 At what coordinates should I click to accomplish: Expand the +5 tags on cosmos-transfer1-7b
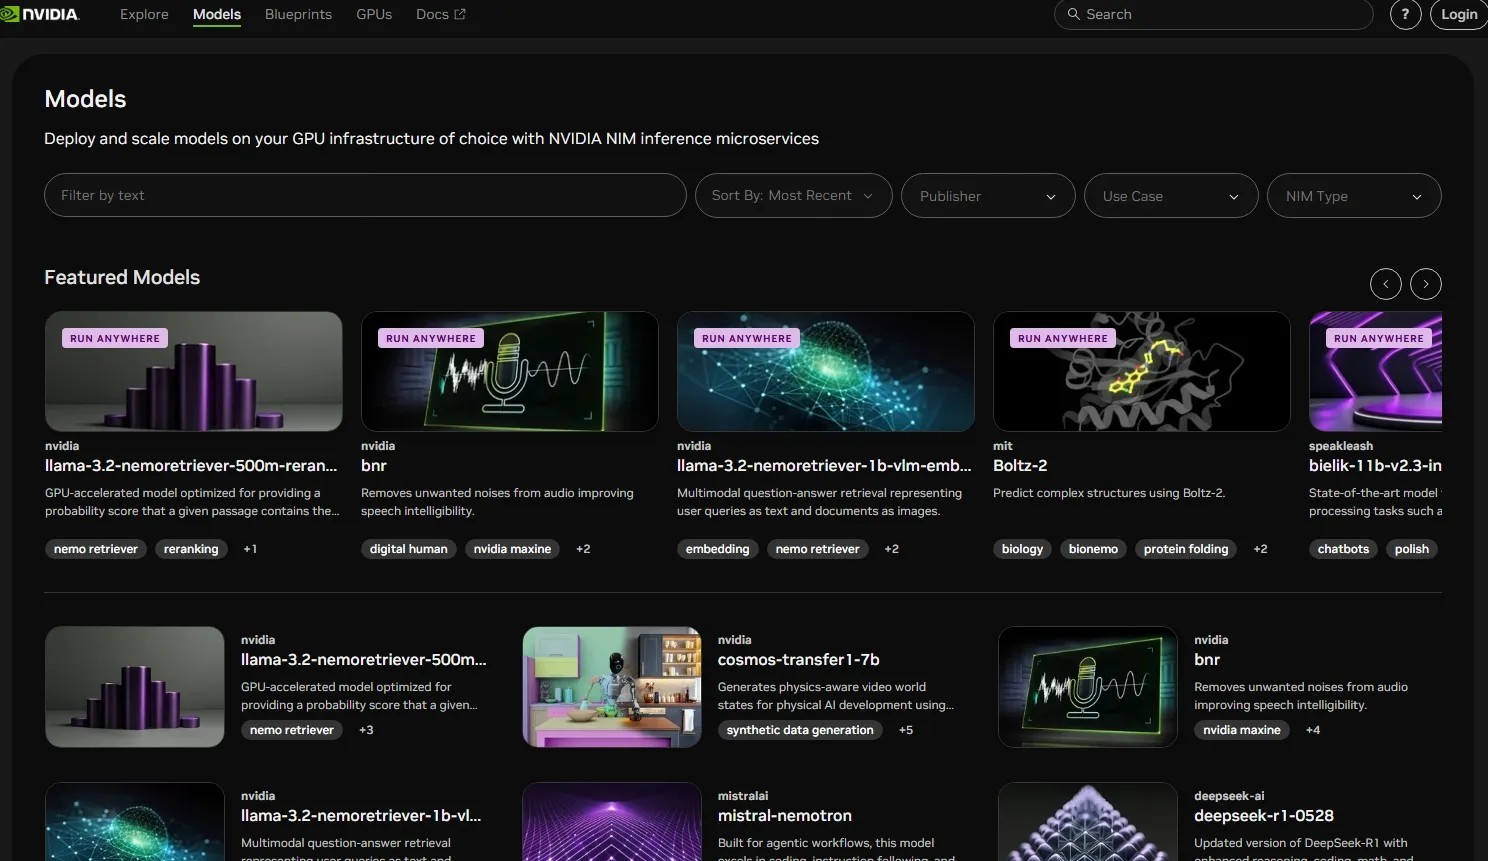[x=906, y=730]
